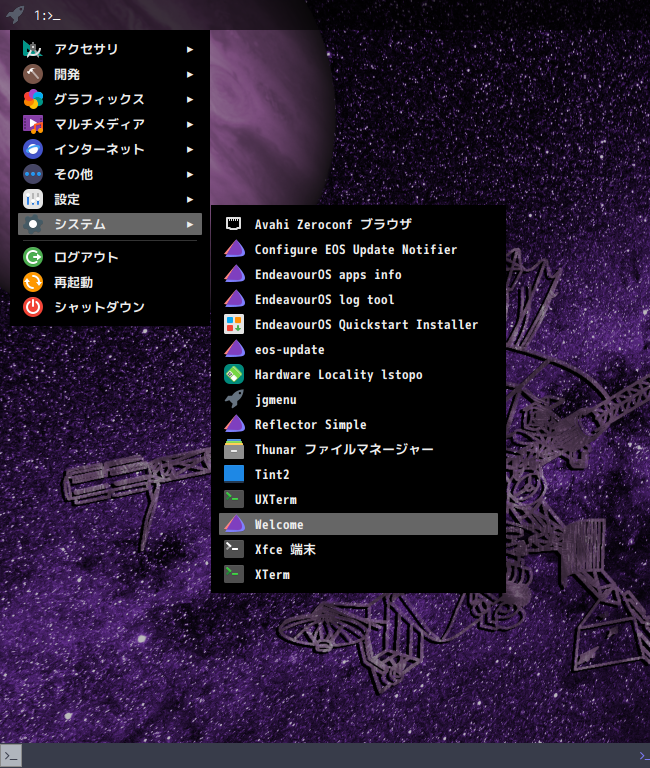
Task: Click the グラフィックス colorful icon
Action: click(x=33, y=99)
